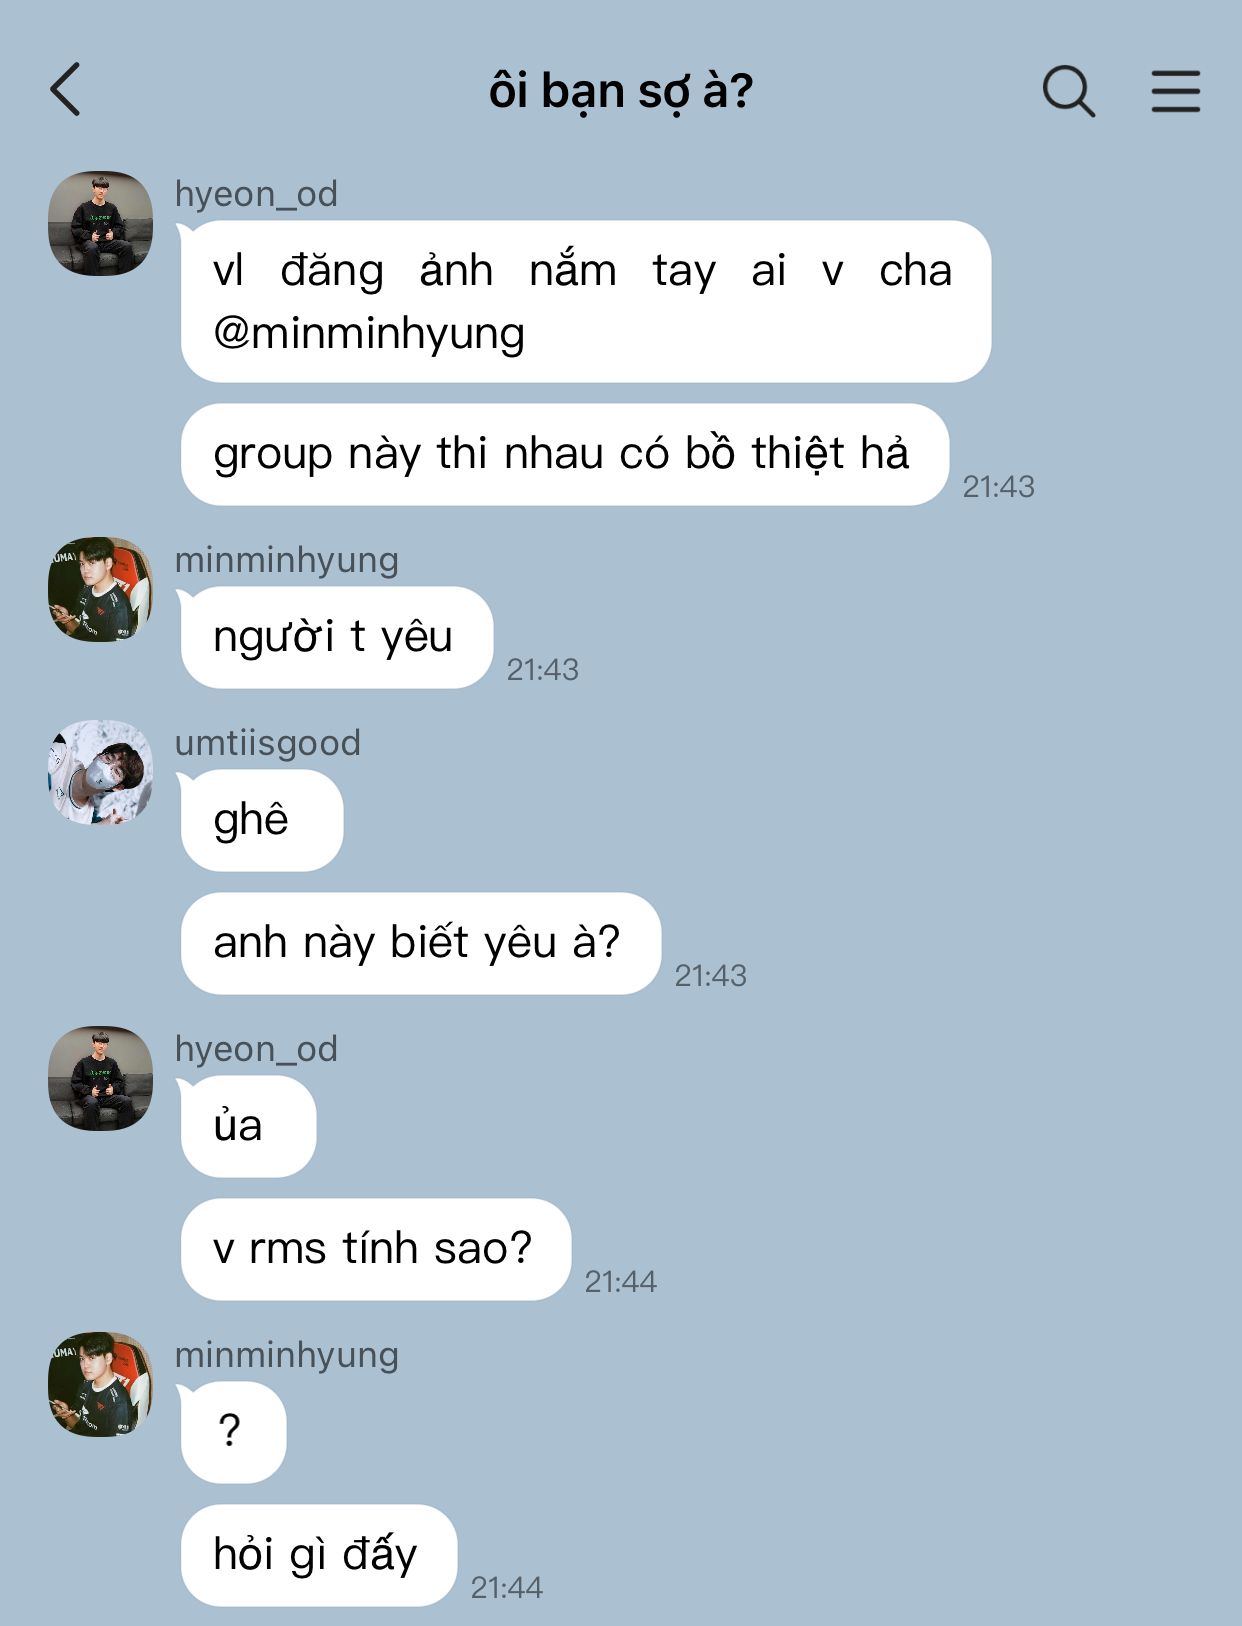Tap the chat title 'ôi bạn sợ à?'

tap(620, 92)
